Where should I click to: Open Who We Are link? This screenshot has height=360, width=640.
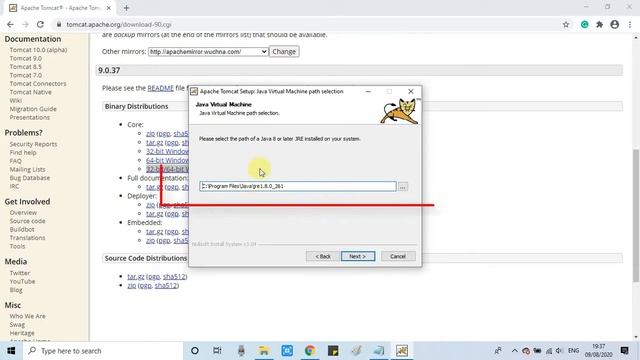28,316
